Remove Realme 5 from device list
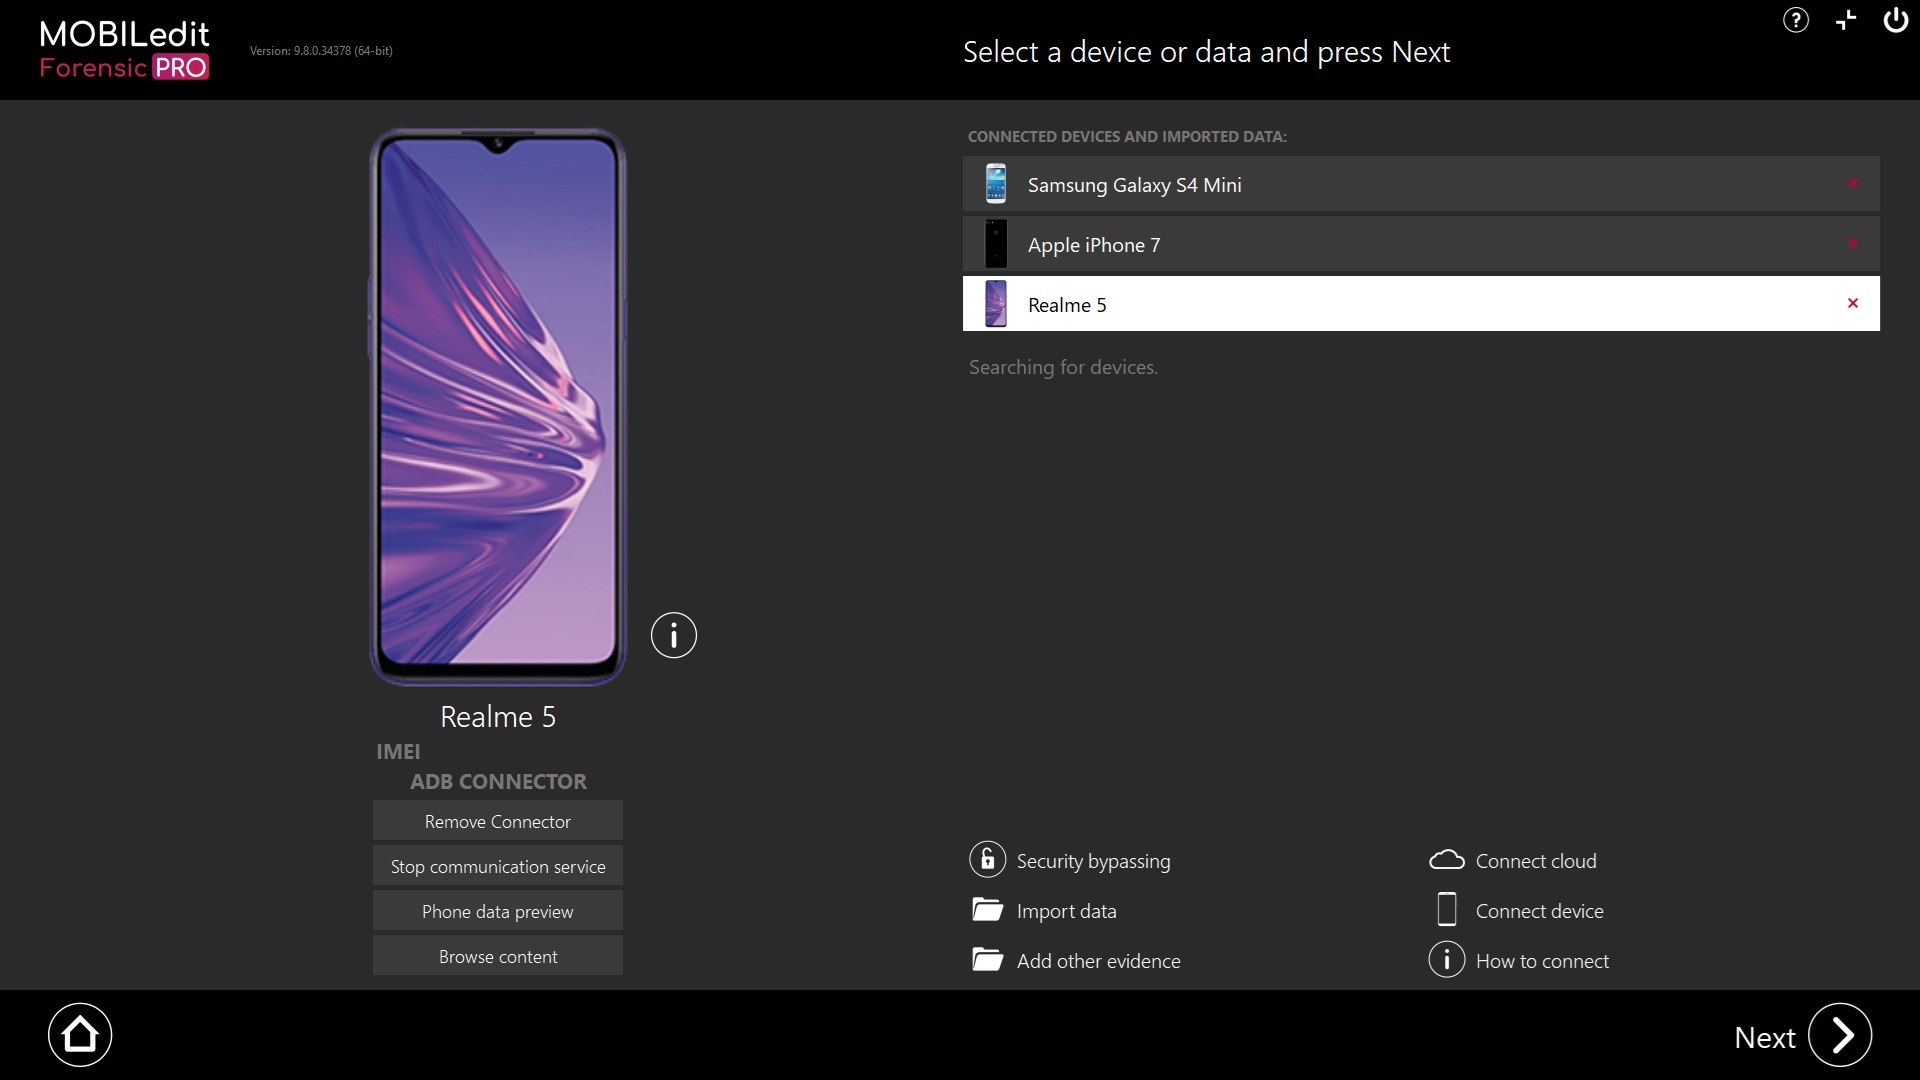Screen dimensions: 1920x1080 coord(1853,304)
